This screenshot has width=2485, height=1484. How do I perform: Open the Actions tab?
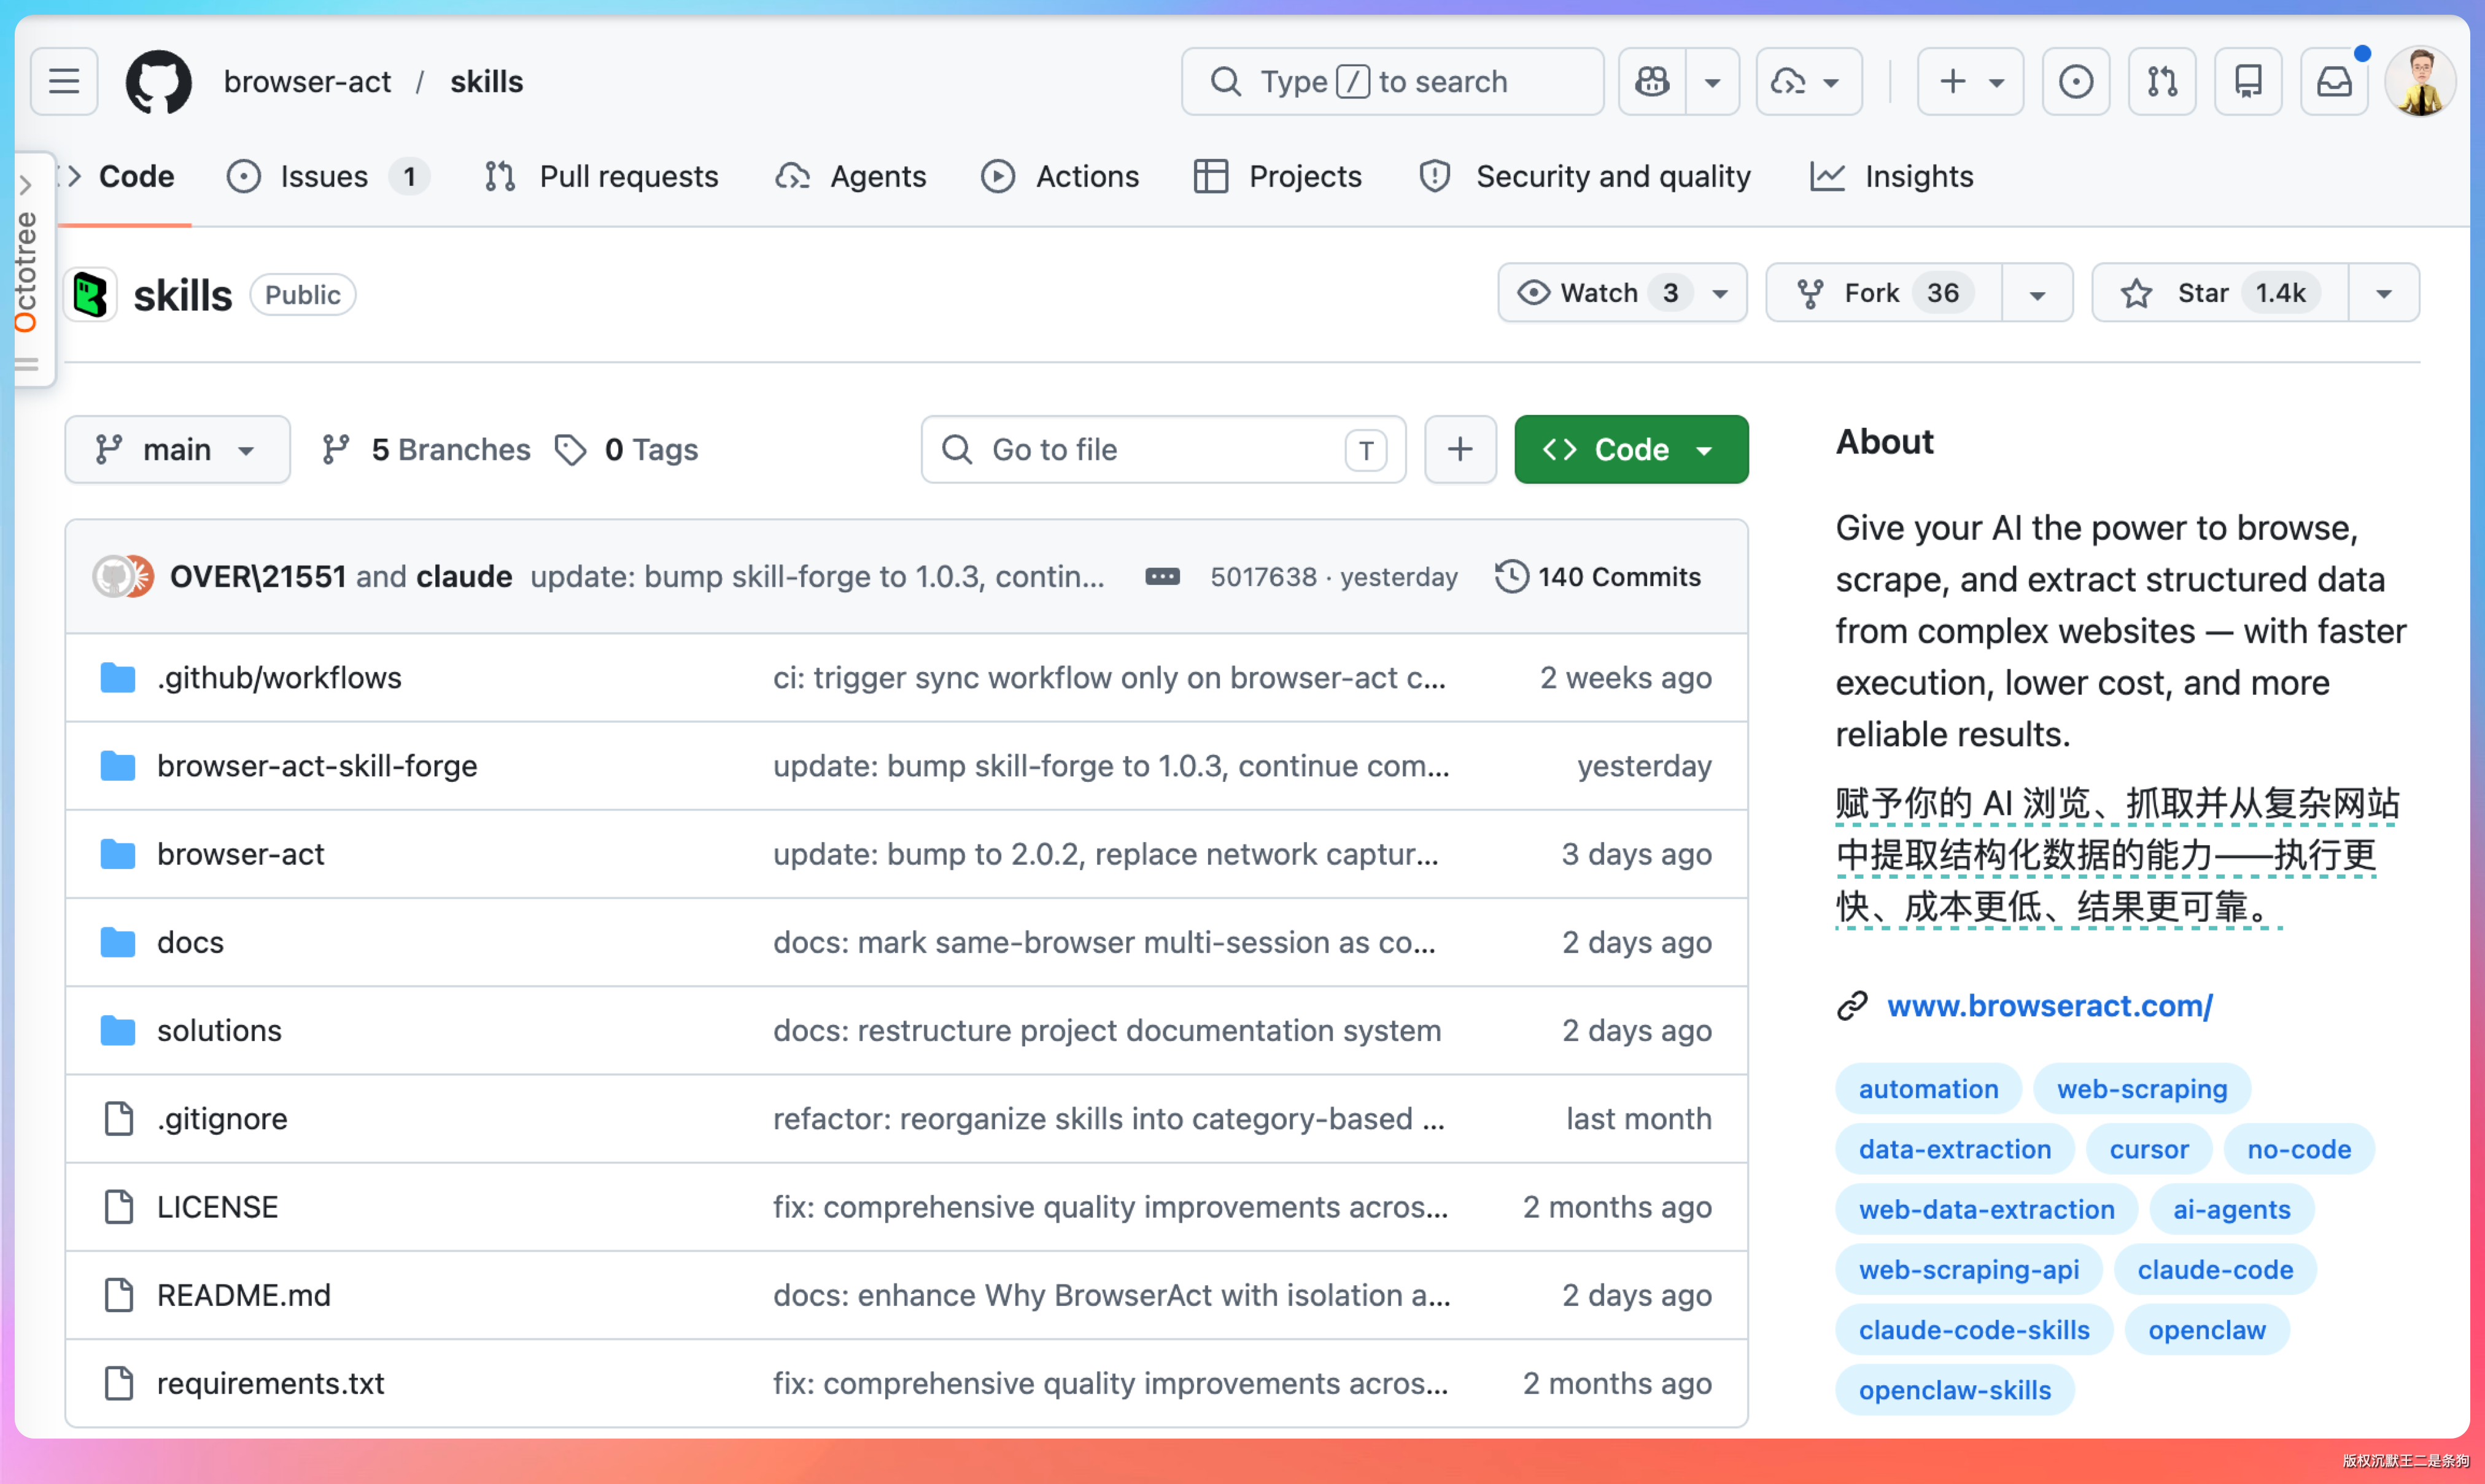[x=1060, y=177]
